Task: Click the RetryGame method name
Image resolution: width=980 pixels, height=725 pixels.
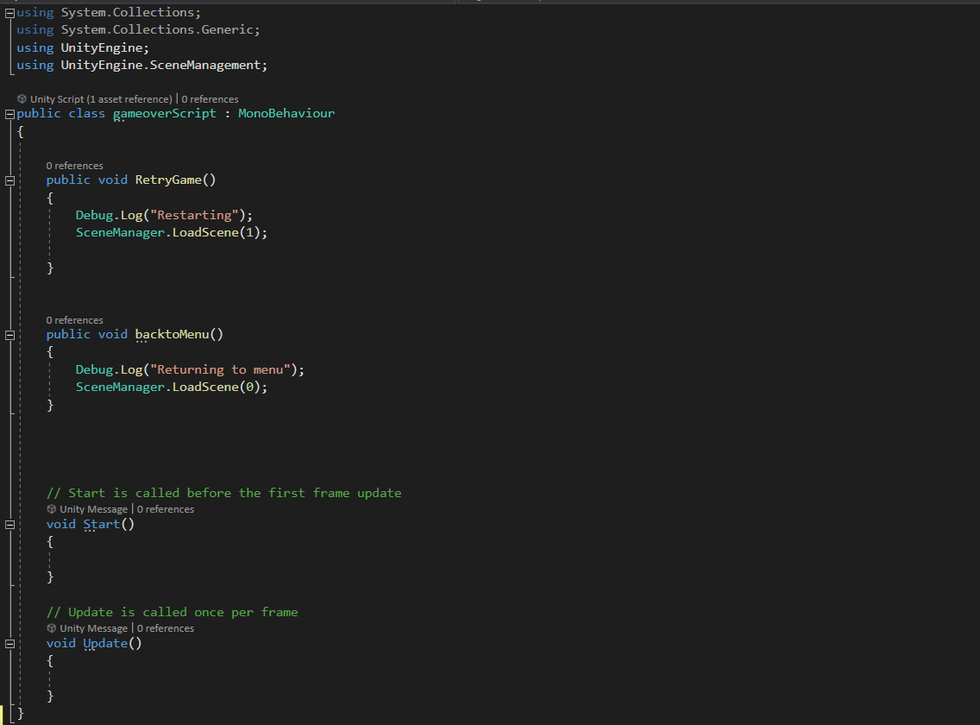Action: tap(168, 180)
